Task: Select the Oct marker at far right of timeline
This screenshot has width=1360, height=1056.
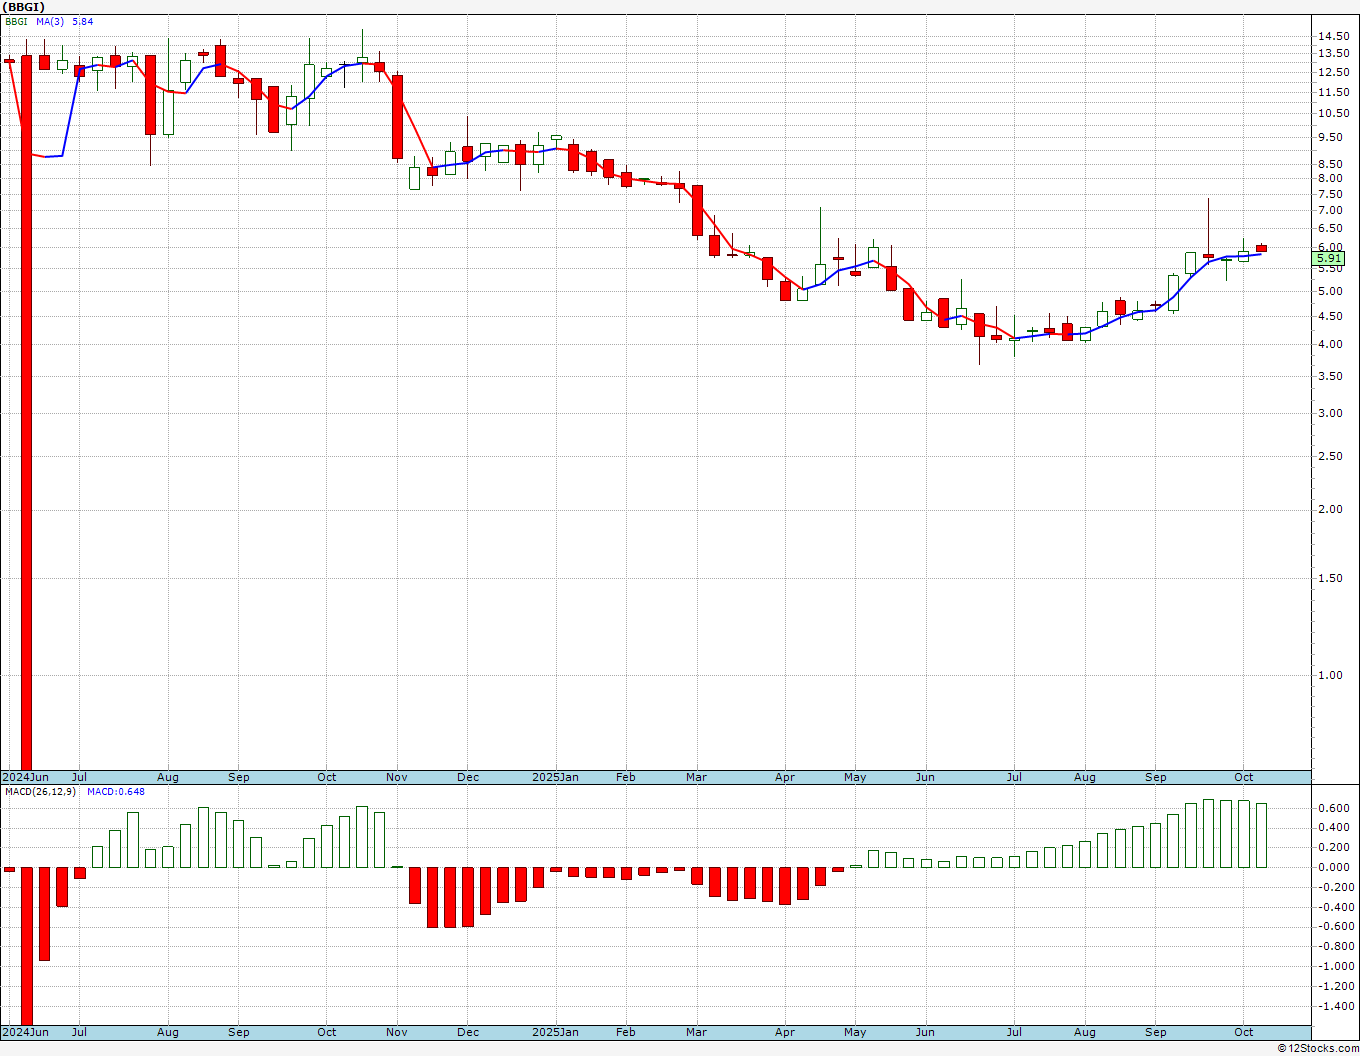Action: (x=1244, y=777)
